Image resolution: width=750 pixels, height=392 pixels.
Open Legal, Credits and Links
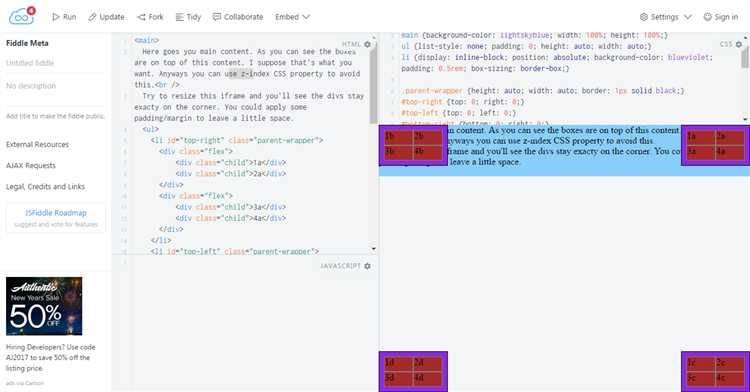point(45,186)
